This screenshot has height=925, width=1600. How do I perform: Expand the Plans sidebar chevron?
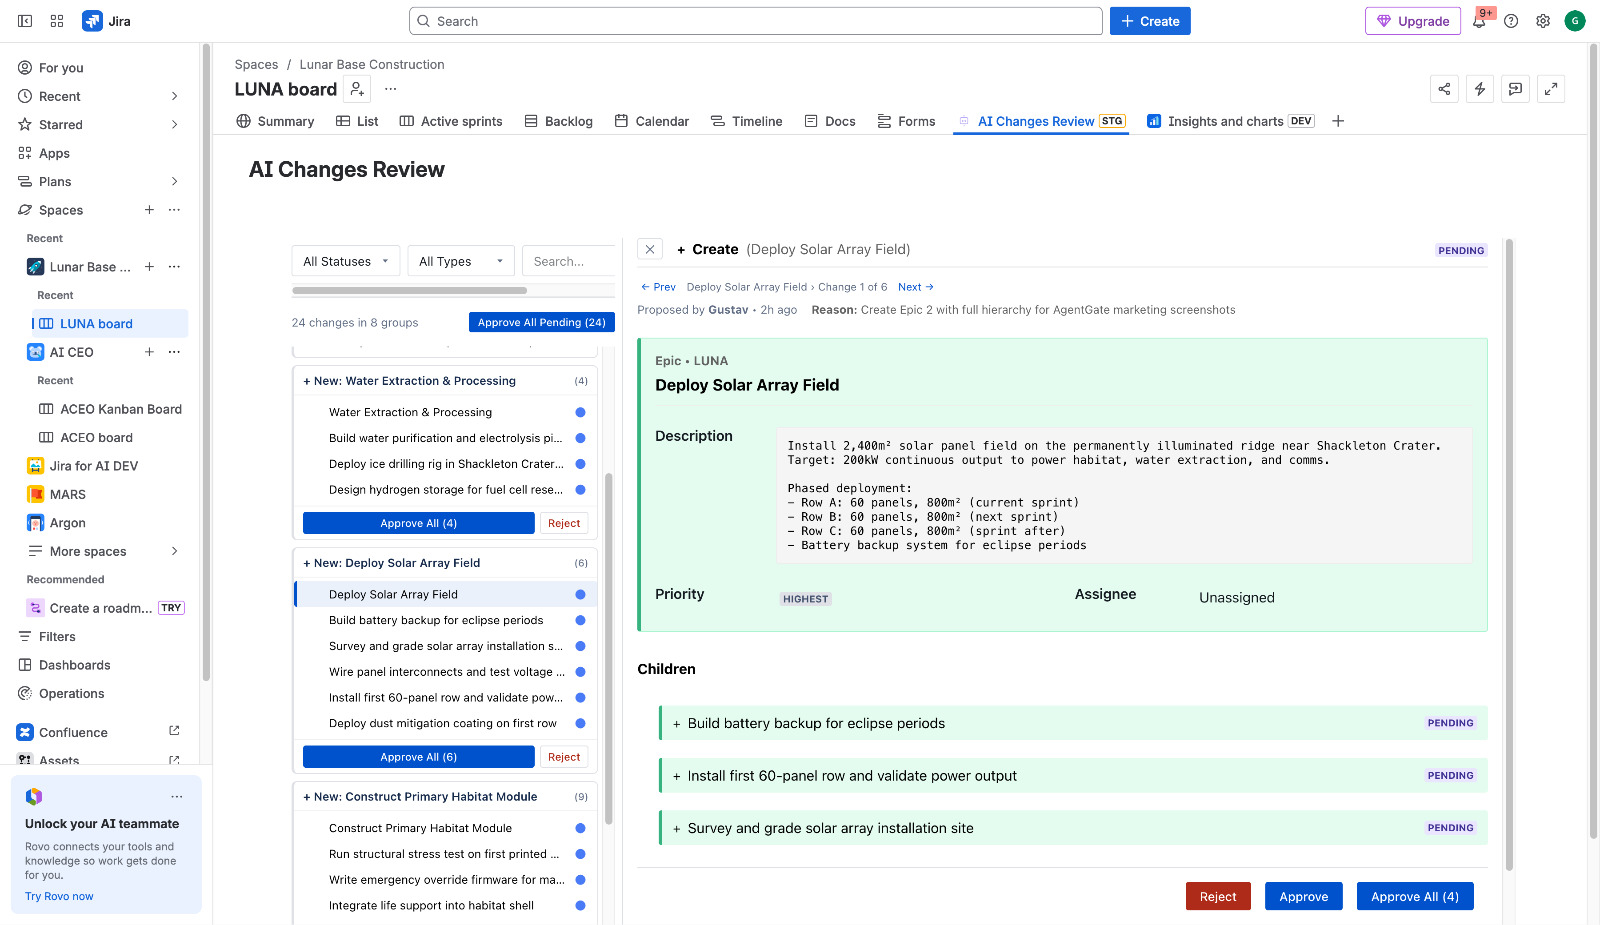click(x=174, y=182)
